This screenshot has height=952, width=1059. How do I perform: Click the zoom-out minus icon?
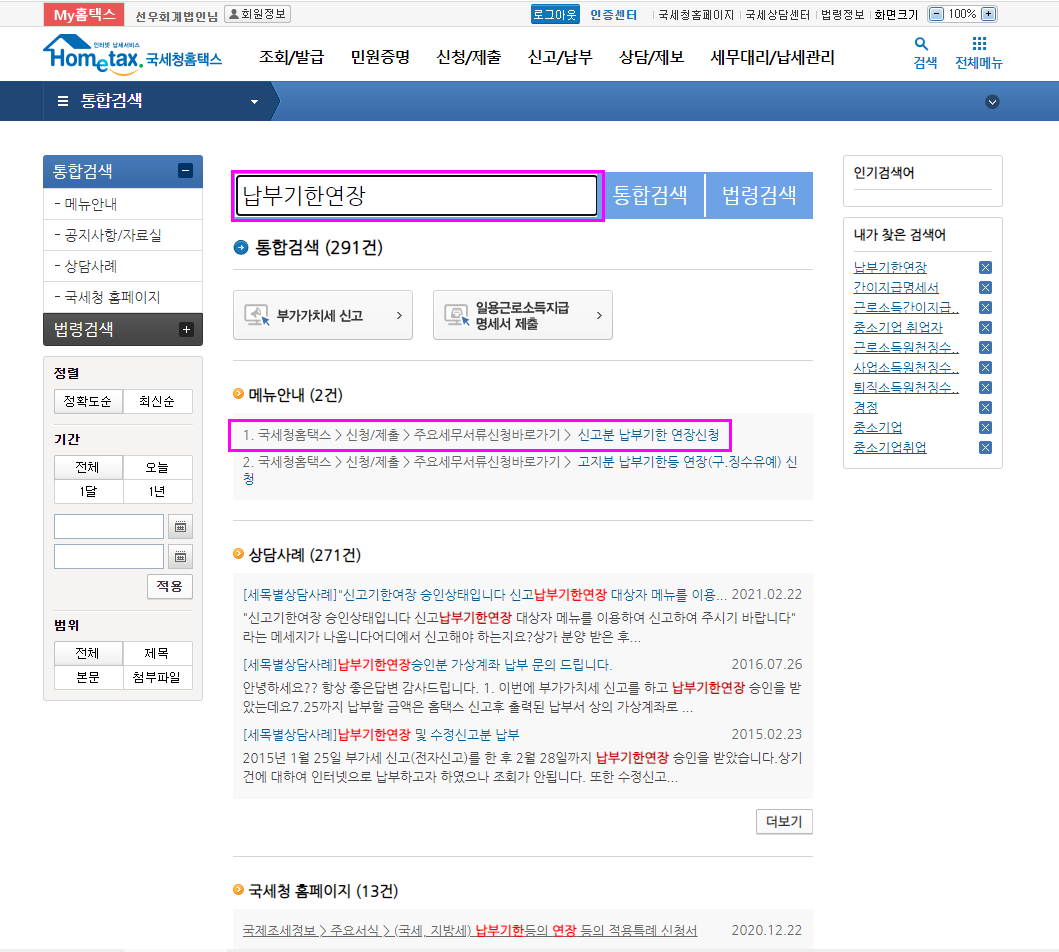[936, 14]
